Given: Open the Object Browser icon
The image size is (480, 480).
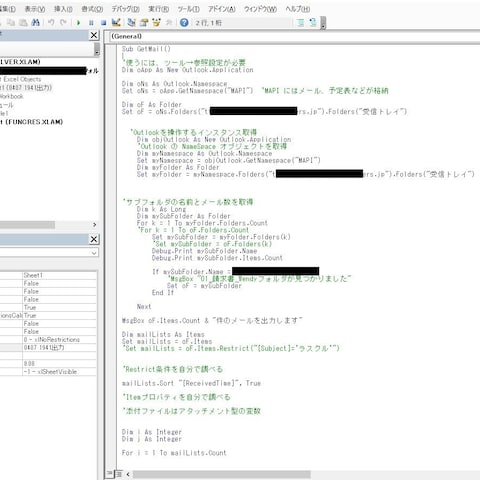Looking at the screenshot, I should coord(156,23).
